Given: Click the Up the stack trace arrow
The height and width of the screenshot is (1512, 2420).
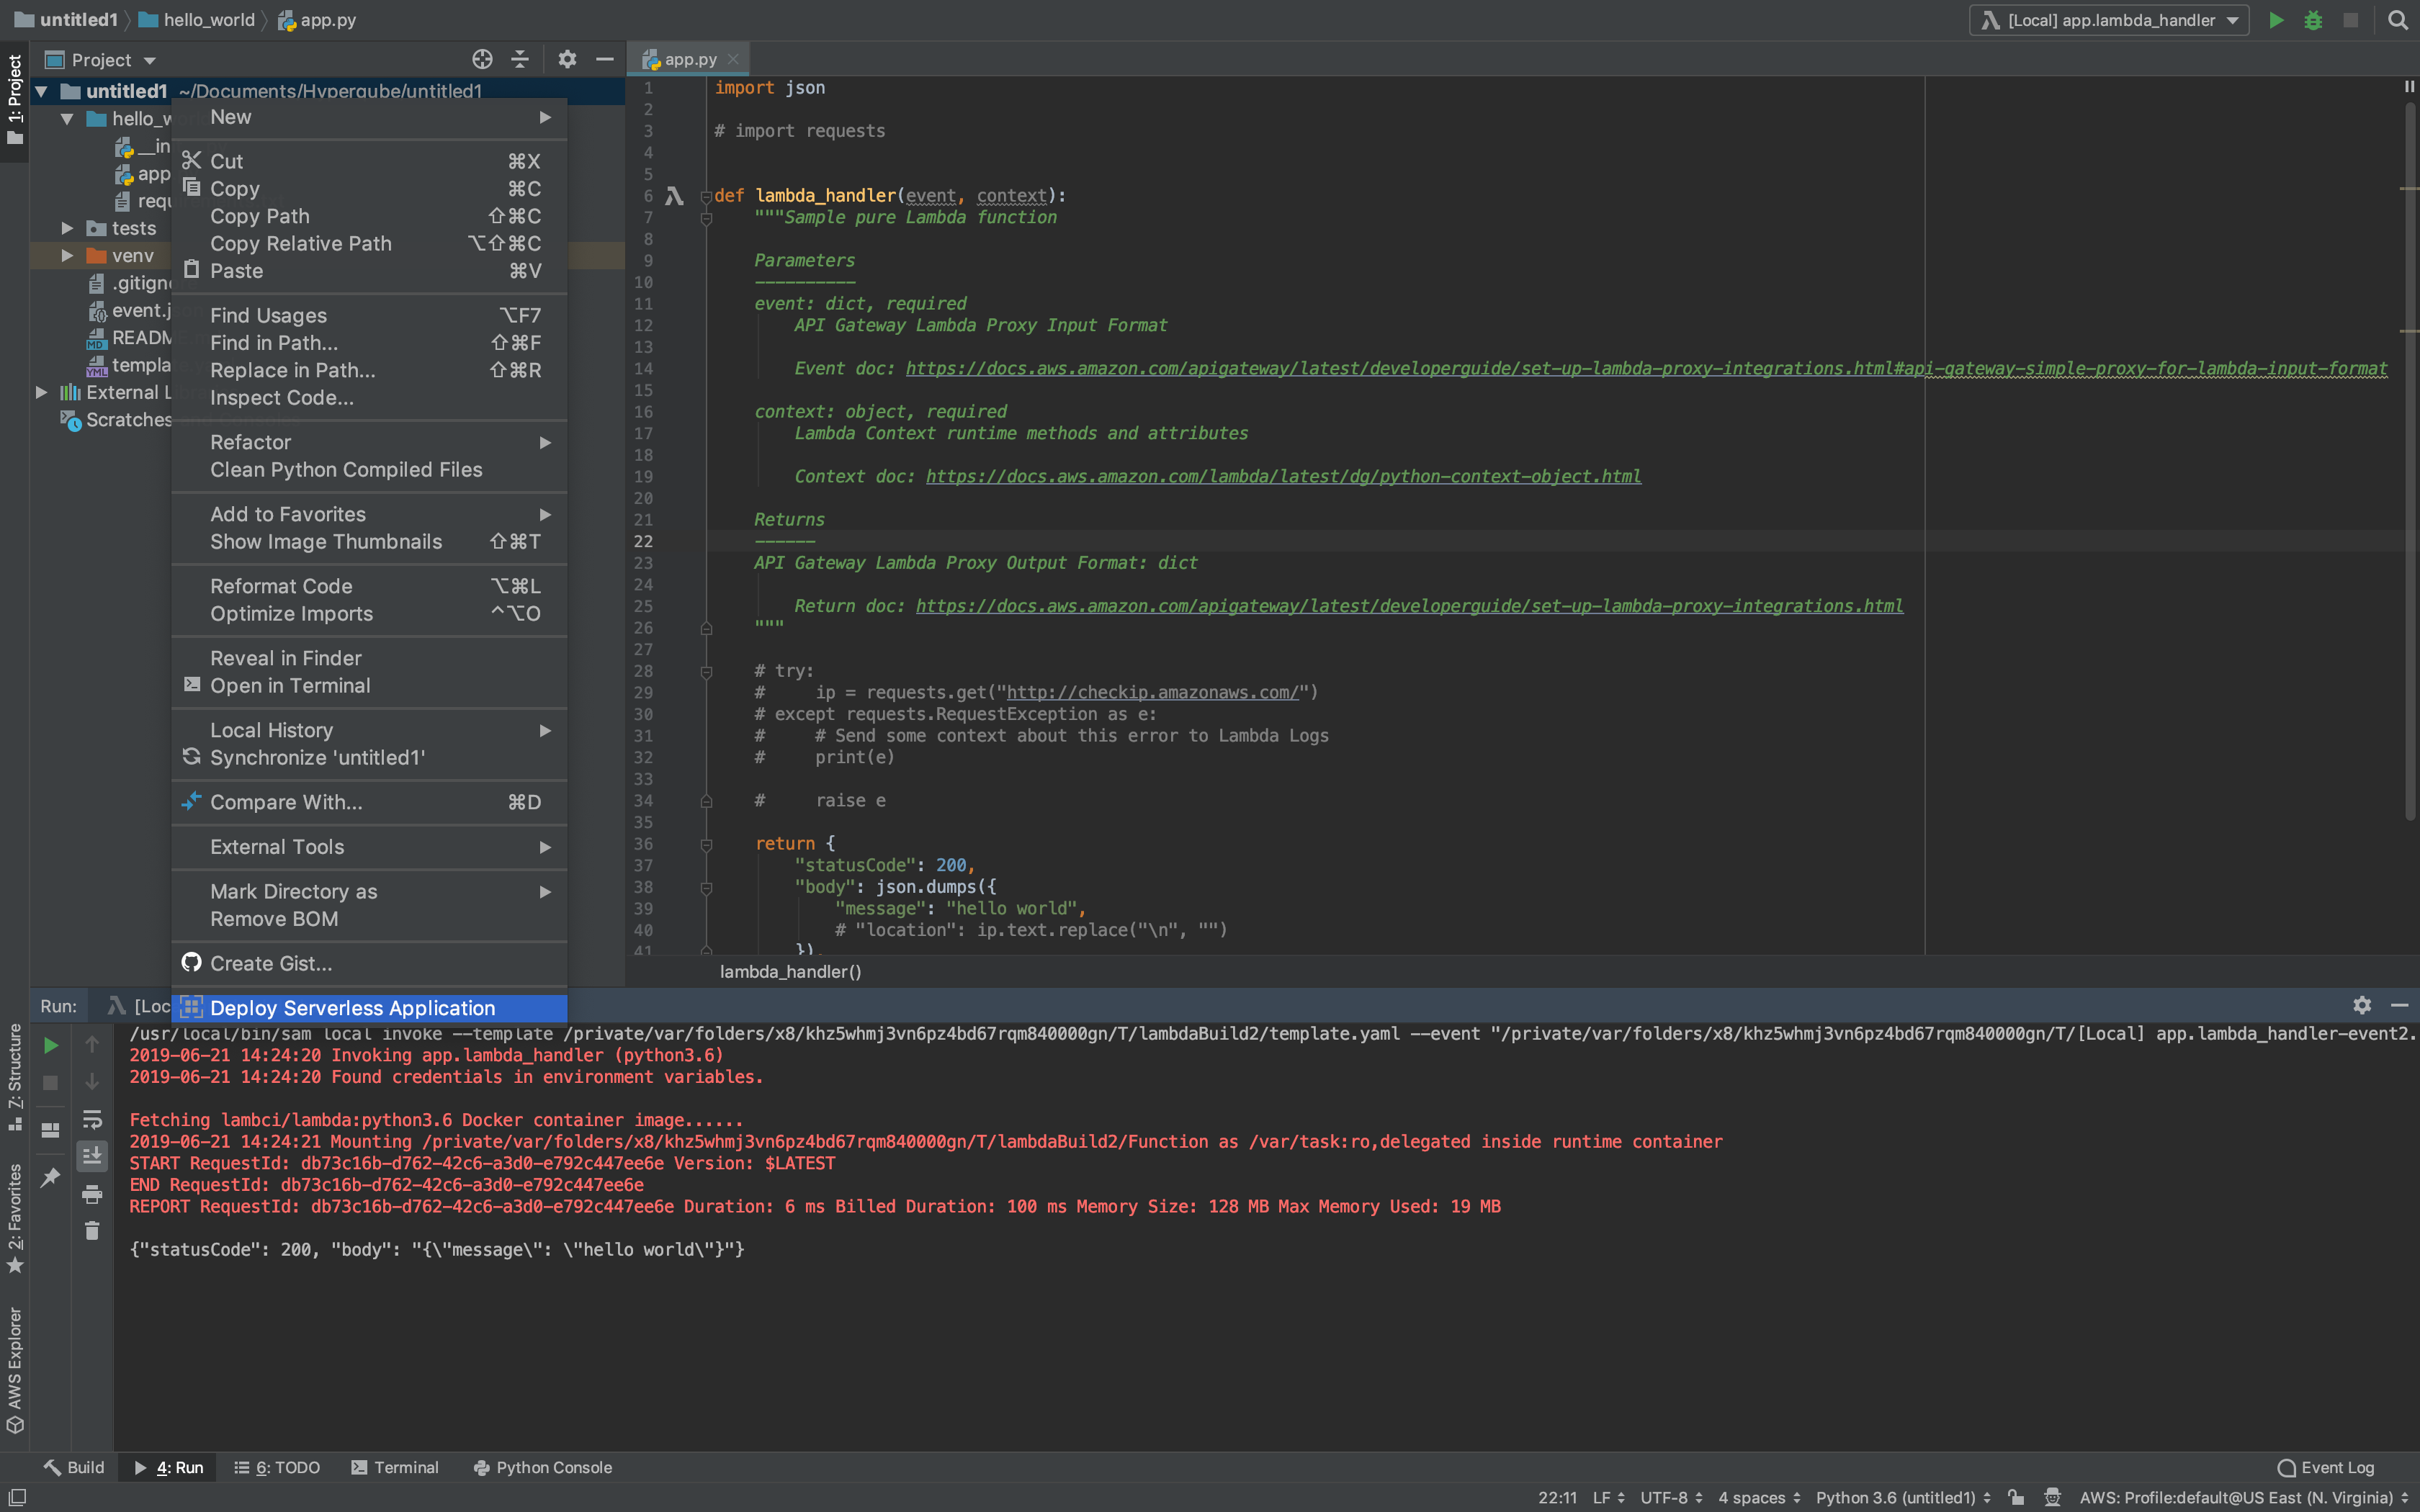Looking at the screenshot, I should pos(92,1044).
